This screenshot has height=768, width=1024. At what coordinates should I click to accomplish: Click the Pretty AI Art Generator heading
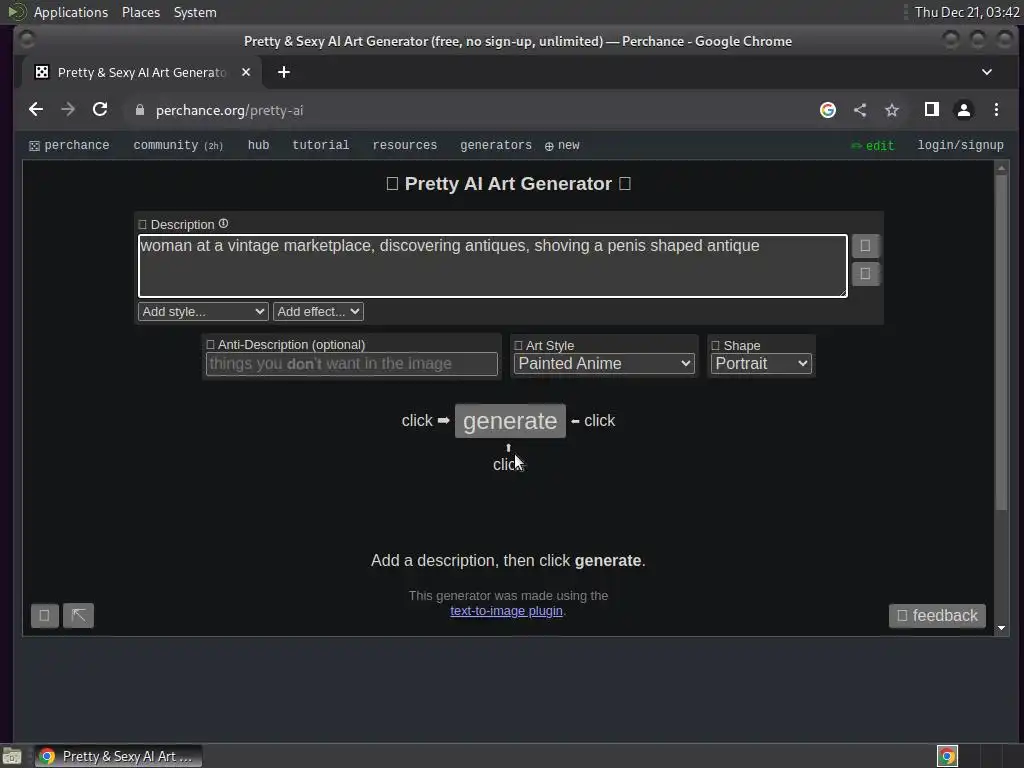point(508,184)
